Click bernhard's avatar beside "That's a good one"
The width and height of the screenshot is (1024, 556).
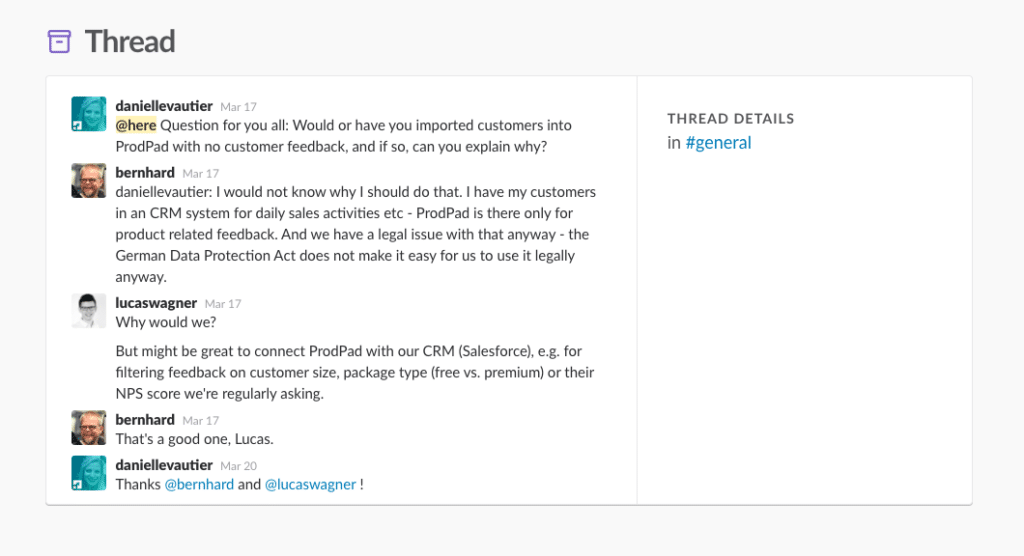point(89,427)
